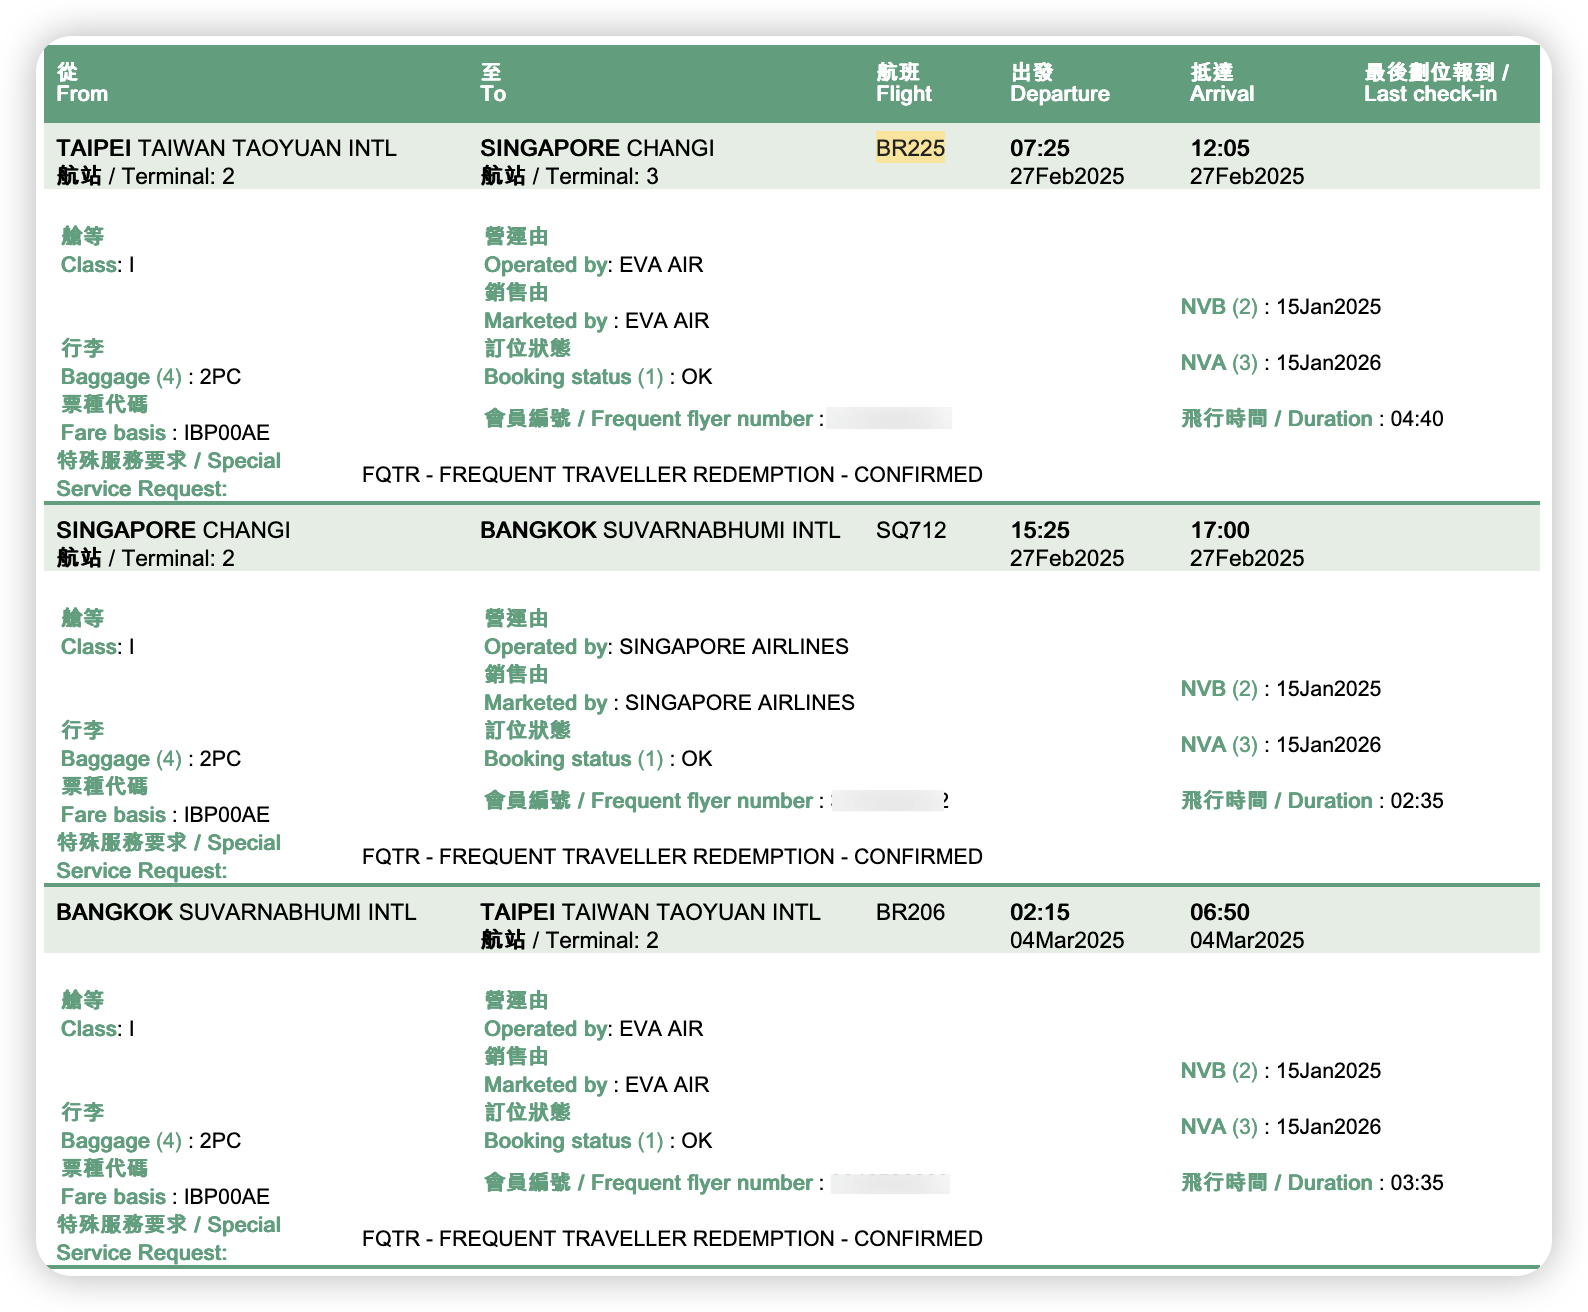Click the Last check-in column header

coord(1430,94)
